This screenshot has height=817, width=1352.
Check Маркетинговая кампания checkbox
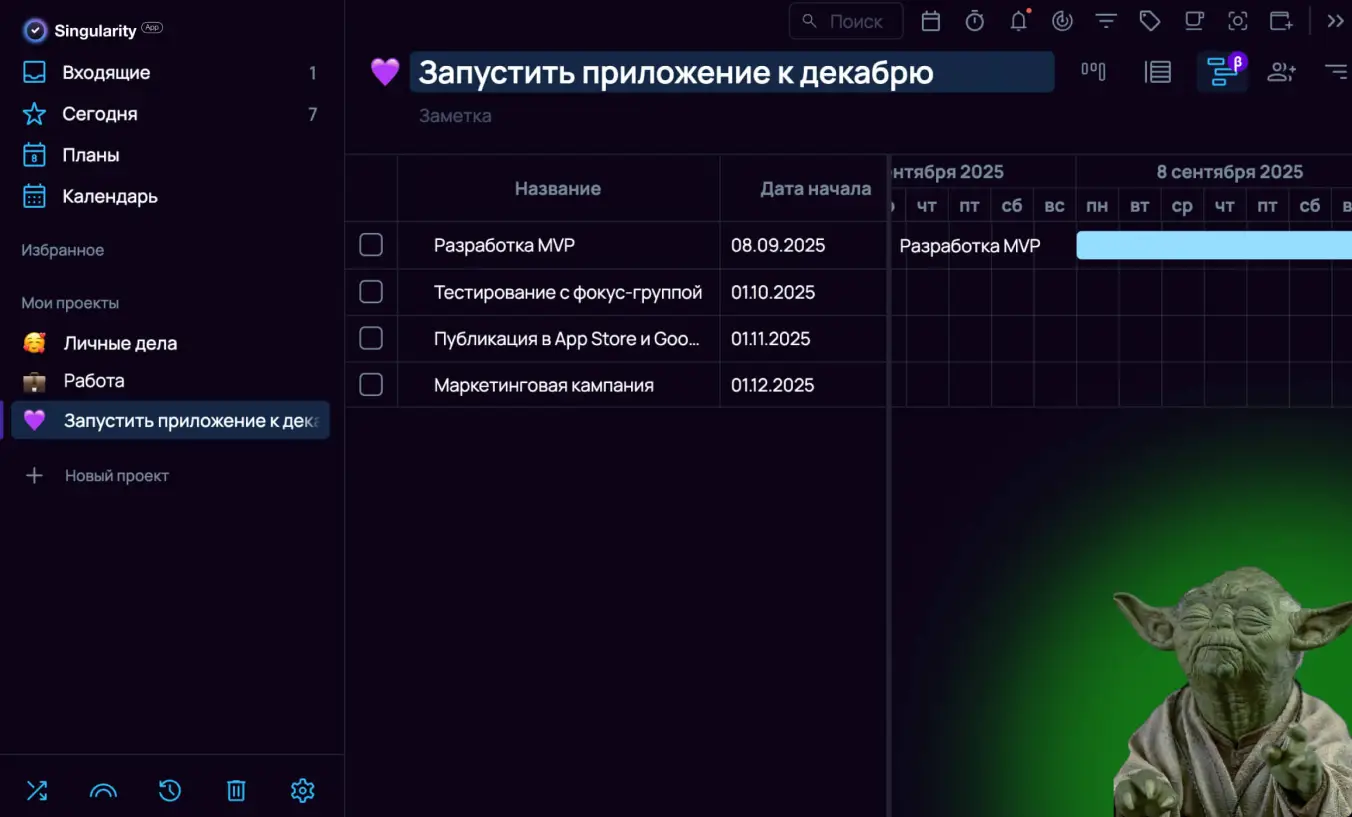click(371, 384)
